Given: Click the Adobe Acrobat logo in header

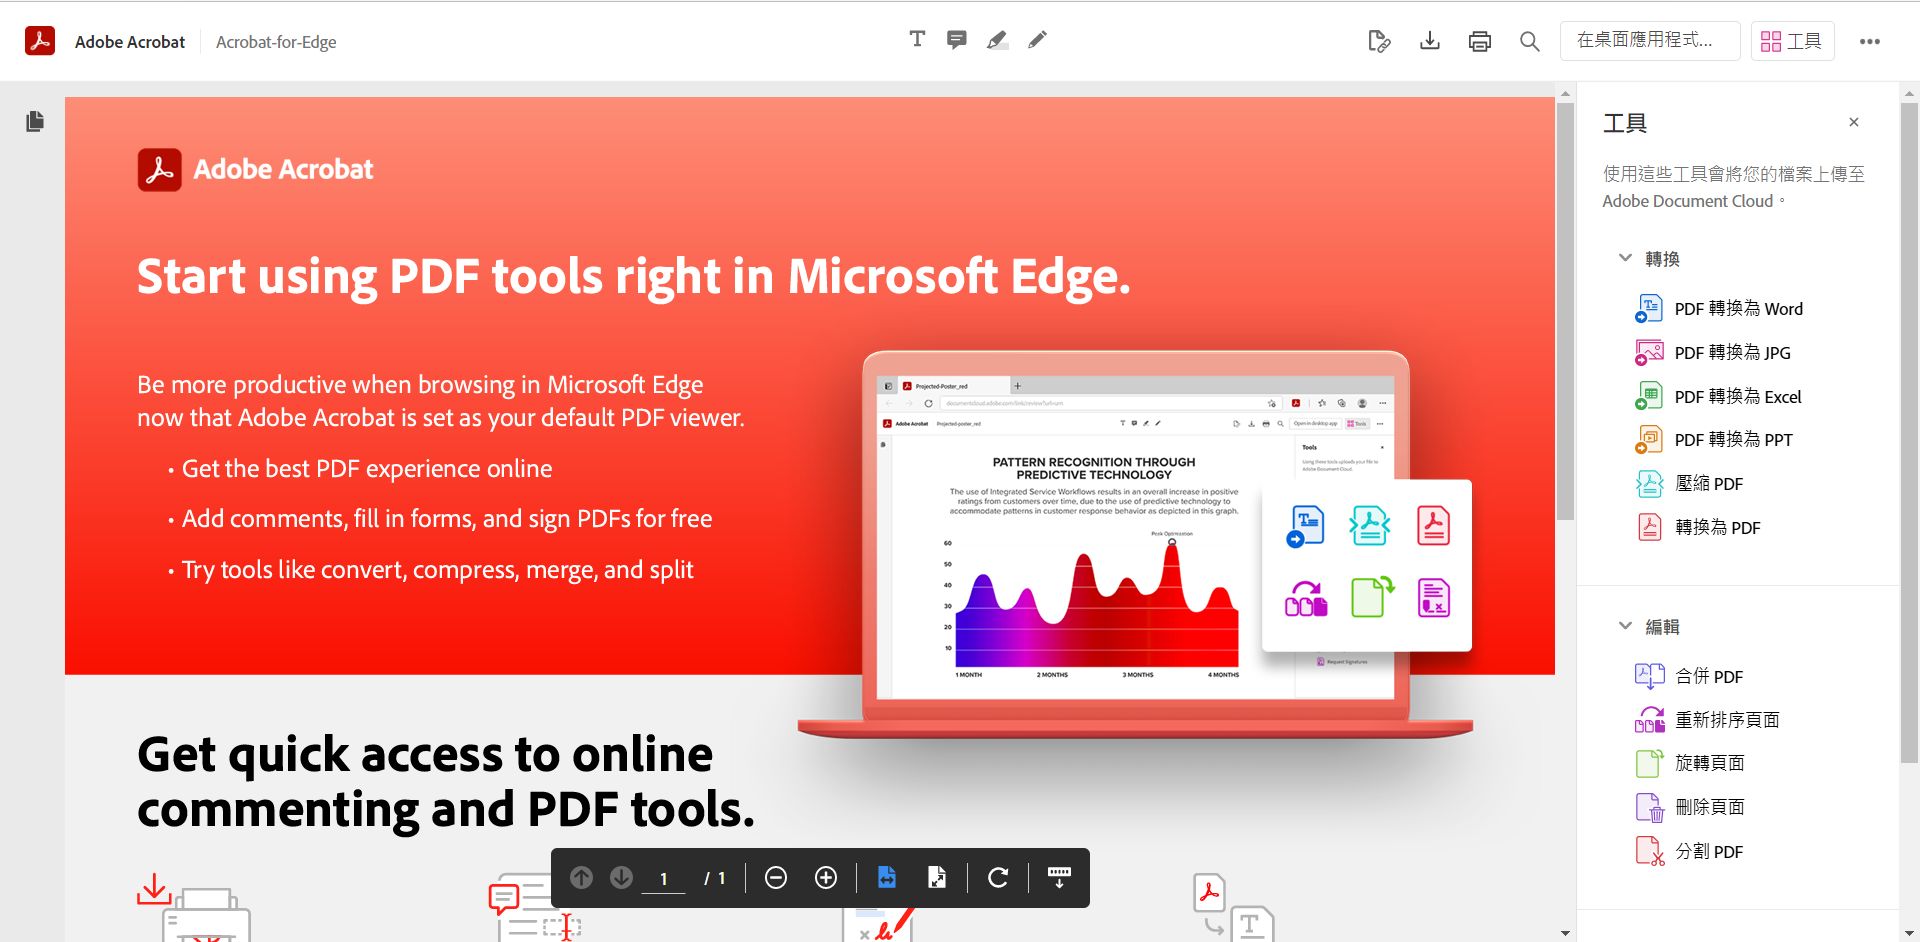Looking at the screenshot, I should coord(40,41).
